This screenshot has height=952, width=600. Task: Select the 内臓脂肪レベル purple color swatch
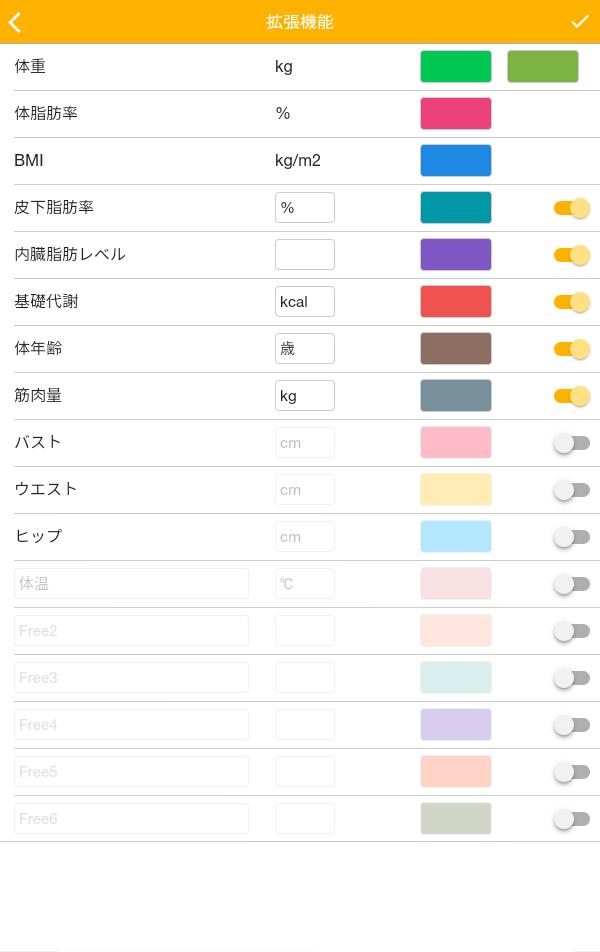coord(455,254)
